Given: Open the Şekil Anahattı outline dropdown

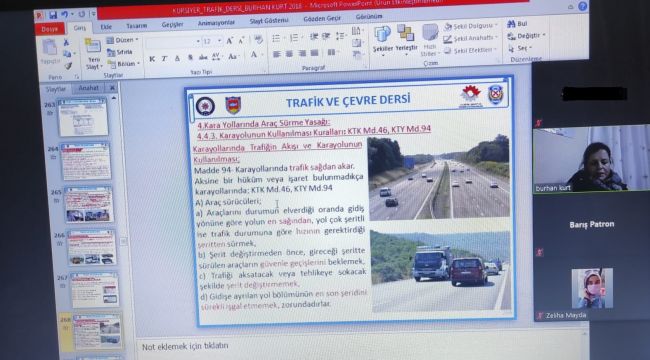Looking at the screenshot, I should coord(470,38).
